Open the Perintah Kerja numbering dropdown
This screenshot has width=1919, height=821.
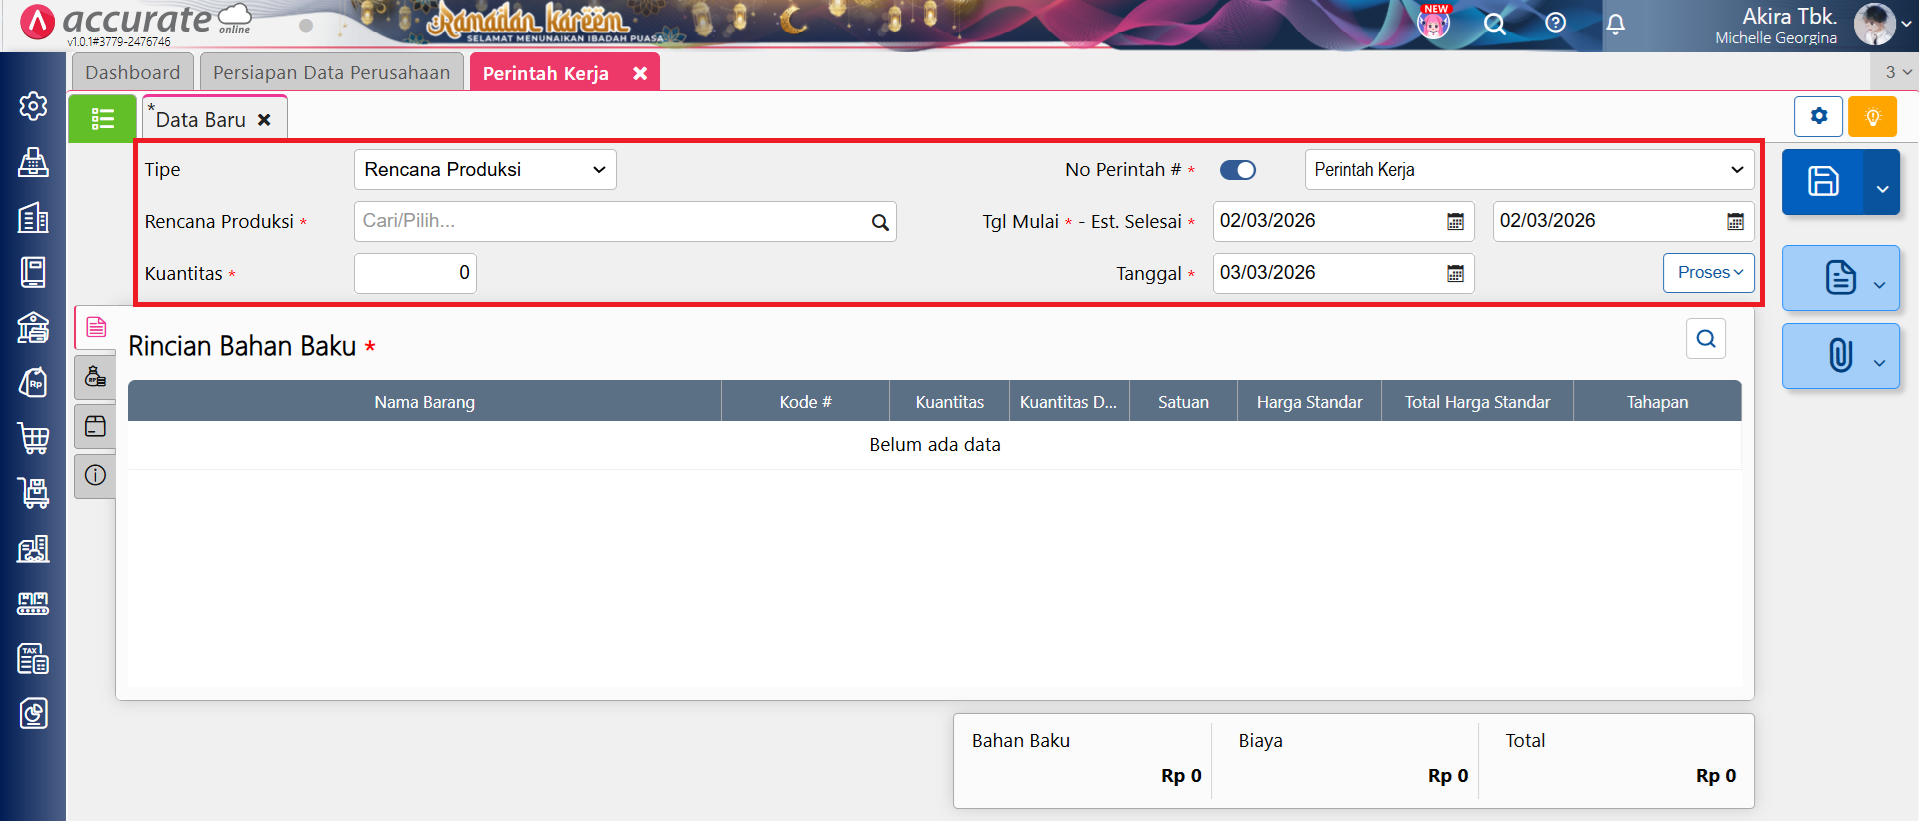1528,170
